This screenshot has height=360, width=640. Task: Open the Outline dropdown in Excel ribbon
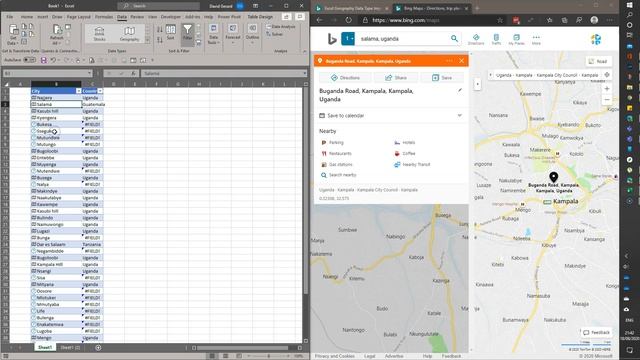coord(252,34)
